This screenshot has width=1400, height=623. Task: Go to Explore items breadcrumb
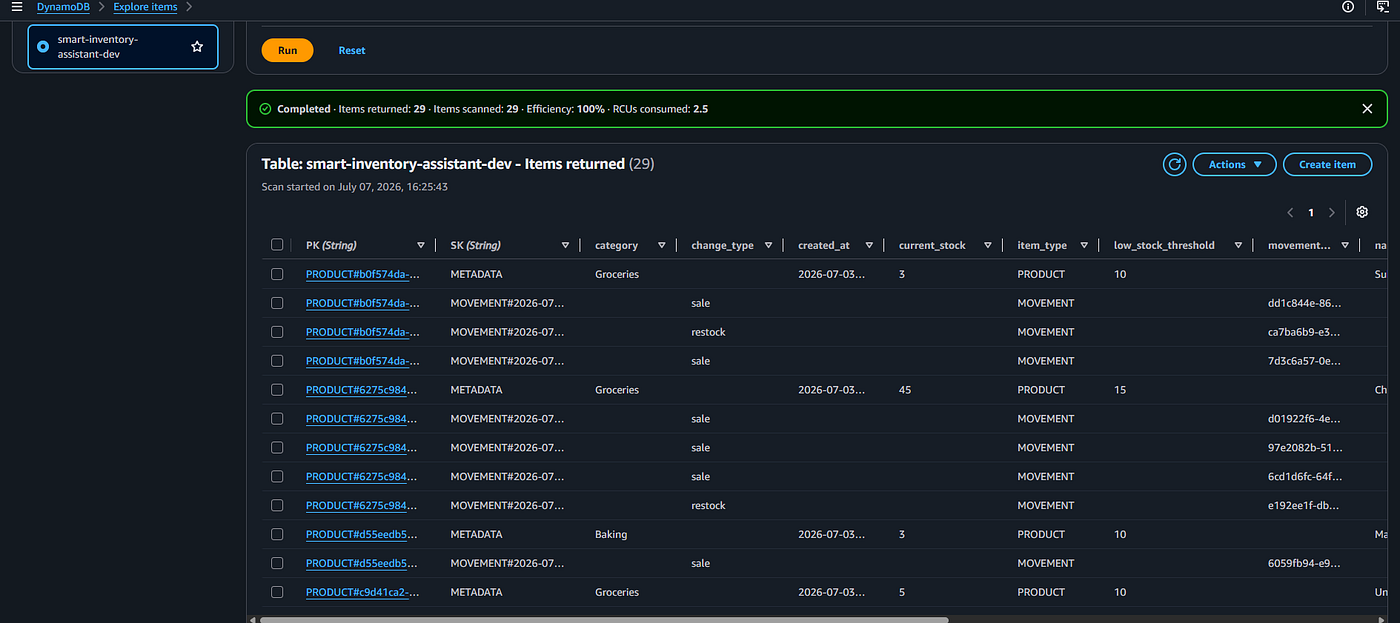tap(145, 7)
